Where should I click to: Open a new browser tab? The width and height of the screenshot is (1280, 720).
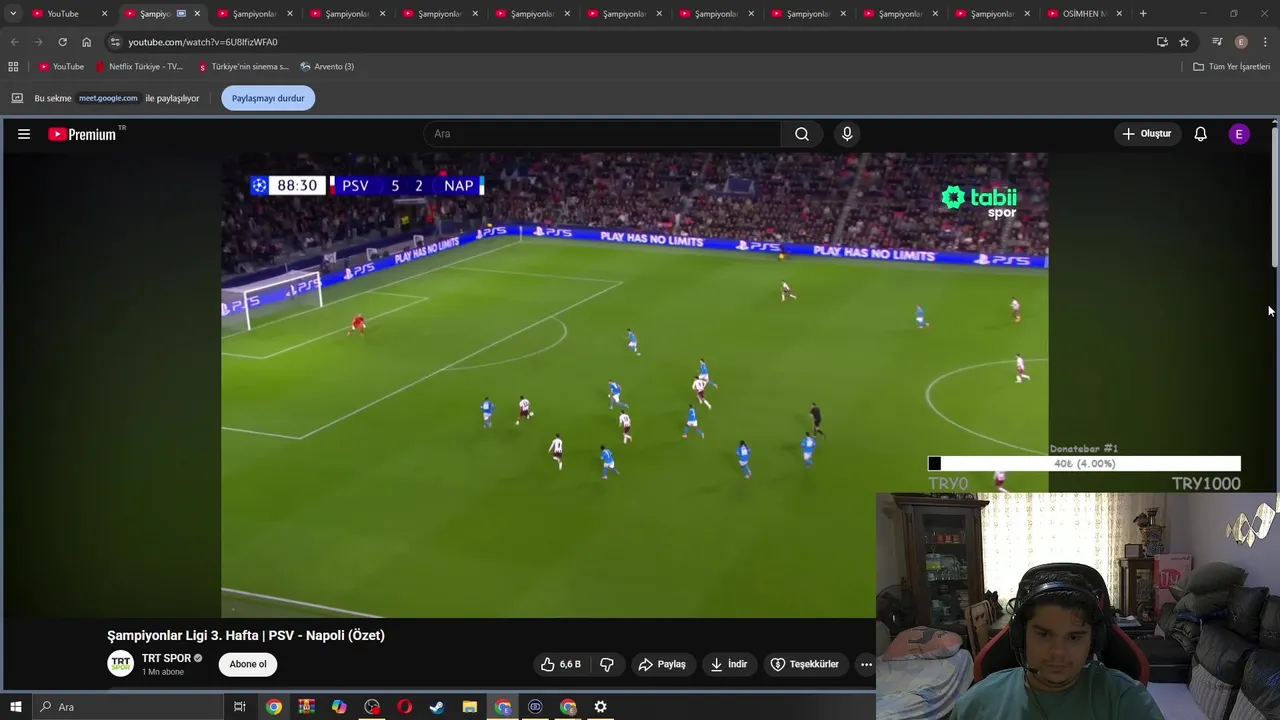pyautogui.click(x=1143, y=14)
